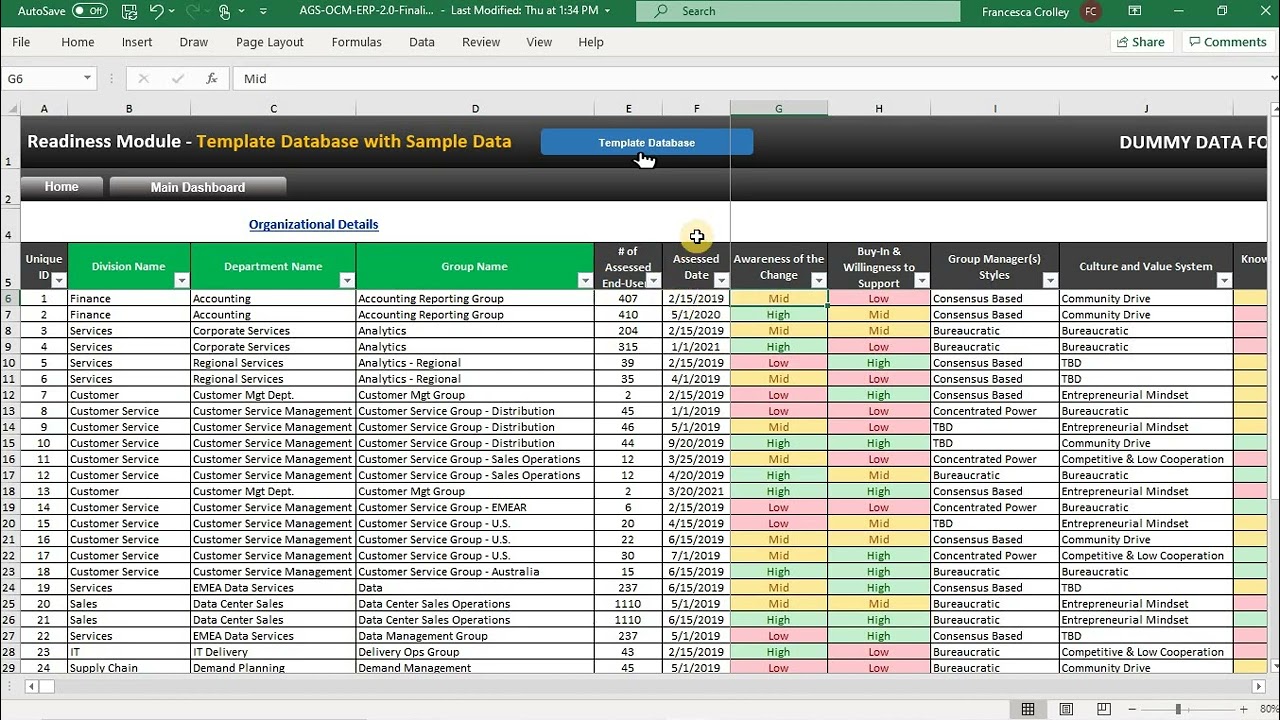Image resolution: width=1280 pixels, height=720 pixels.
Task: Click the Insert Function fx icon
Action: [211, 78]
